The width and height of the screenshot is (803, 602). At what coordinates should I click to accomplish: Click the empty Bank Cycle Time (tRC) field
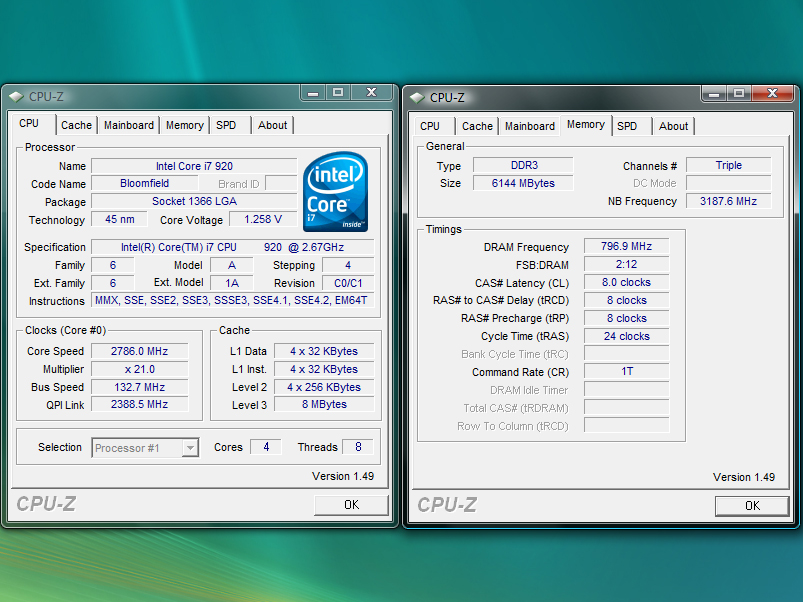(626, 354)
